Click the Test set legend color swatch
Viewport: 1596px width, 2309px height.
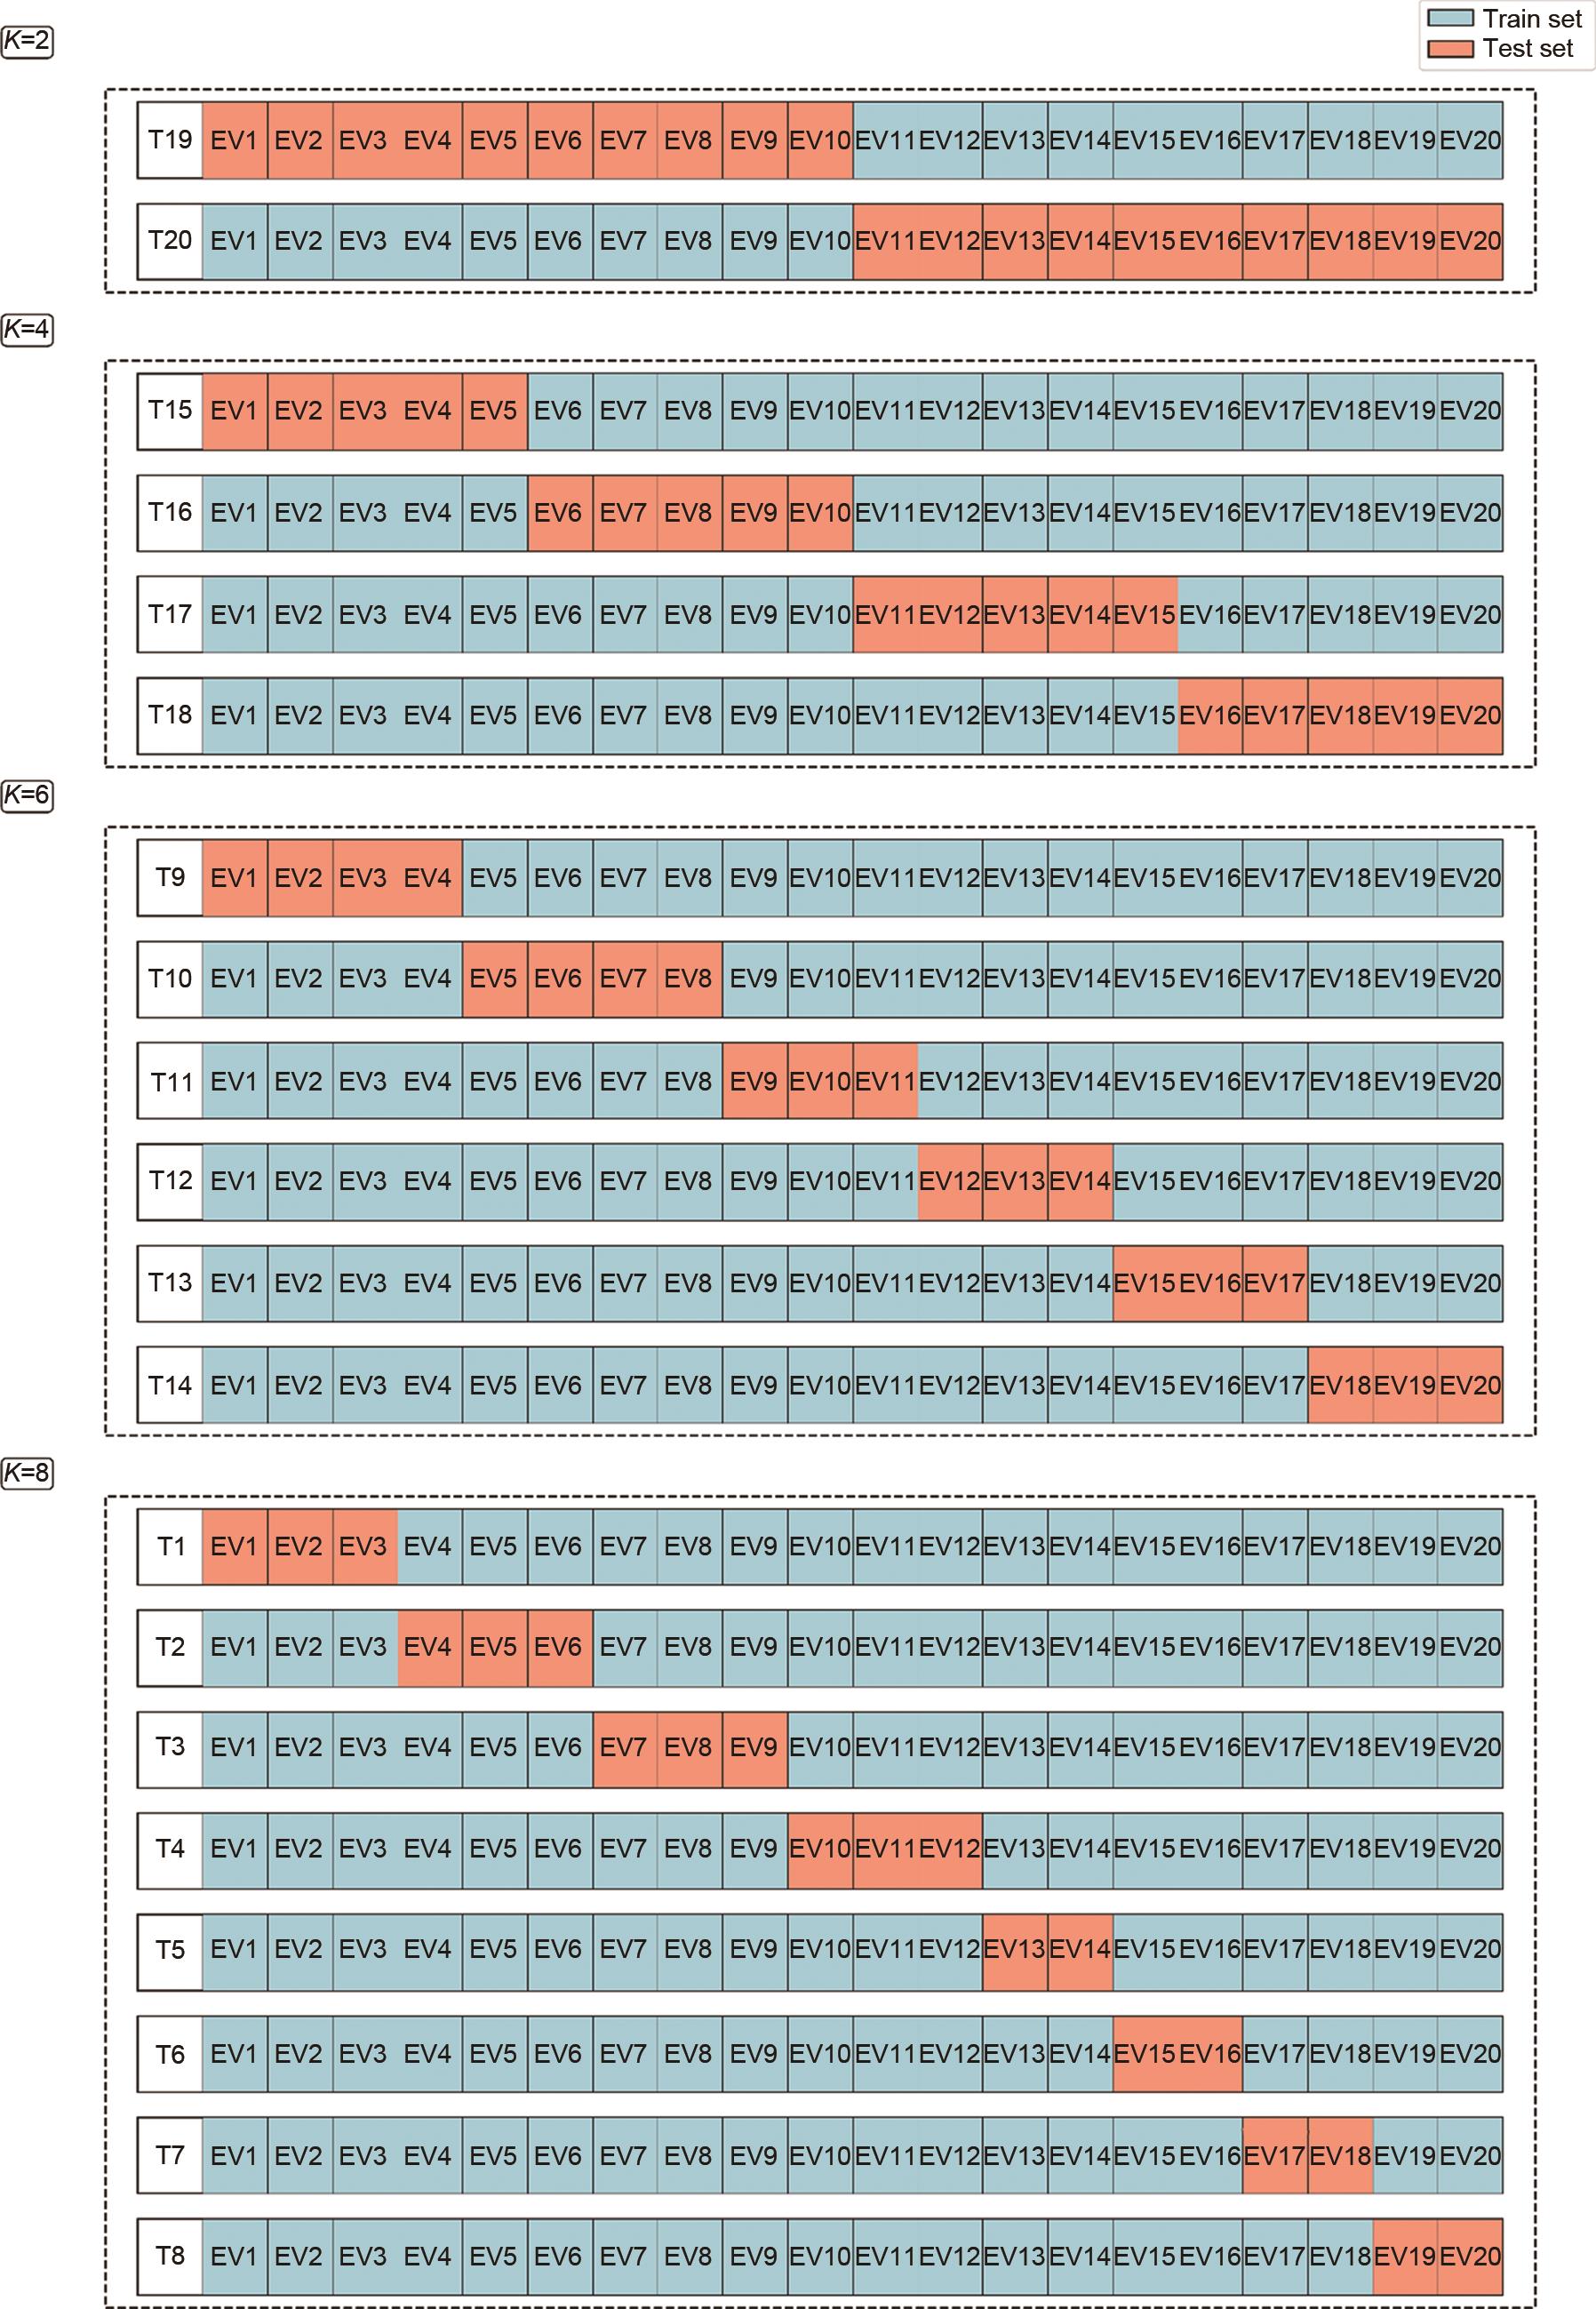point(1449,48)
